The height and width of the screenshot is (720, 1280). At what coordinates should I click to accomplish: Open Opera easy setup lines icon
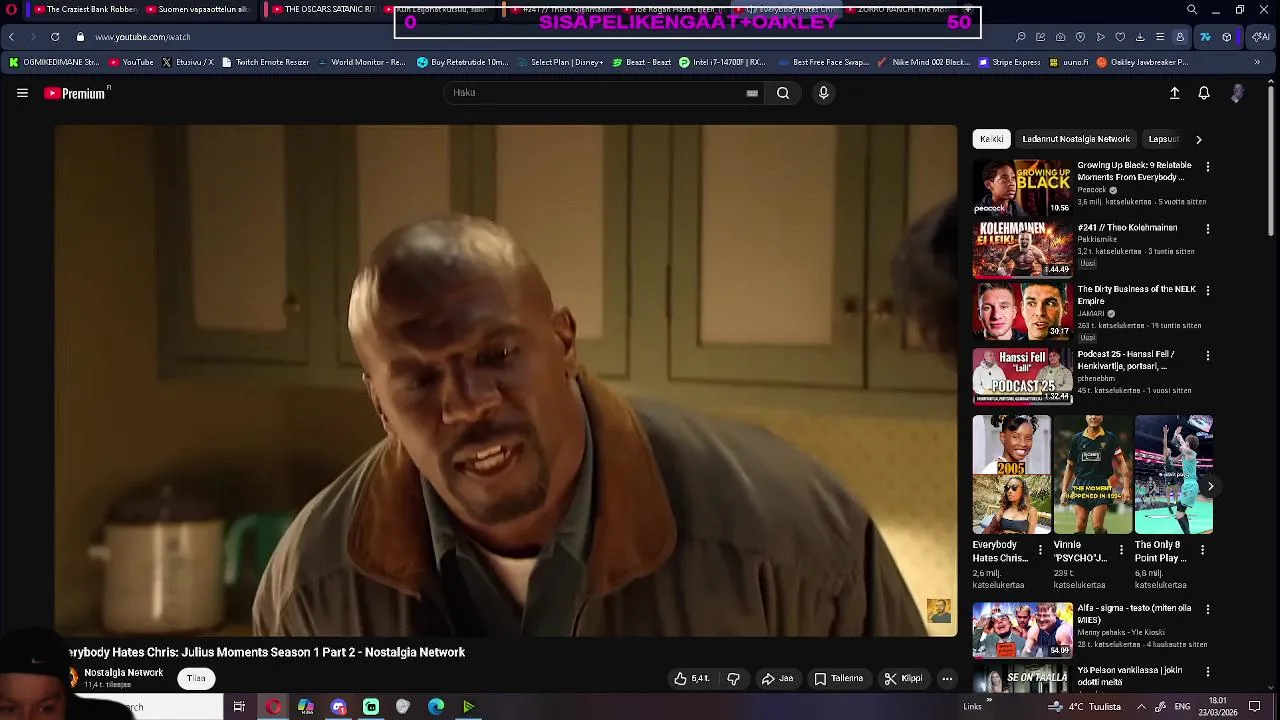point(1160,37)
